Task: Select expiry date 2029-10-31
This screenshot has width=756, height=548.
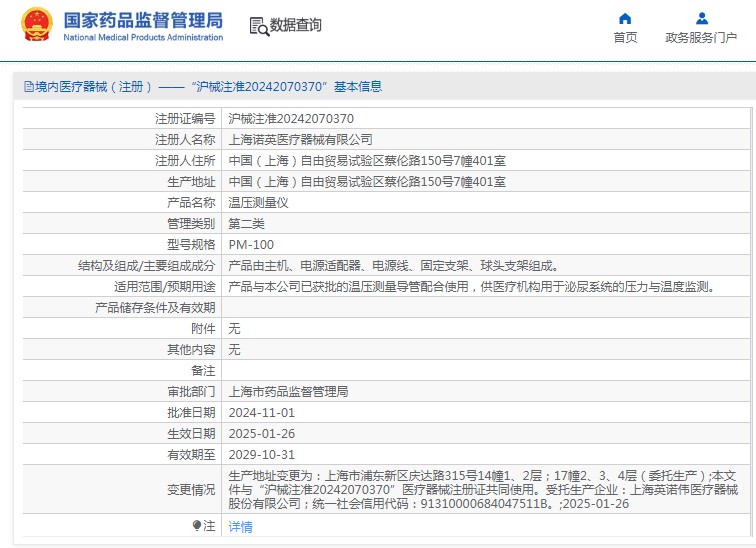Action: pyautogui.click(x=261, y=454)
